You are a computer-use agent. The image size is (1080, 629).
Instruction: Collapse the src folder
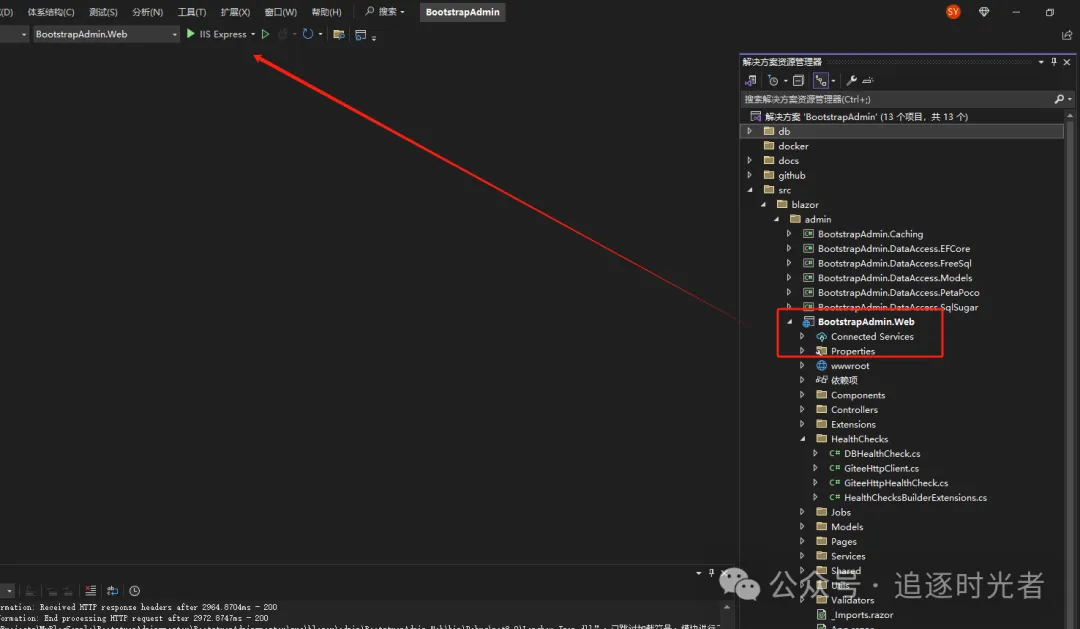749,190
